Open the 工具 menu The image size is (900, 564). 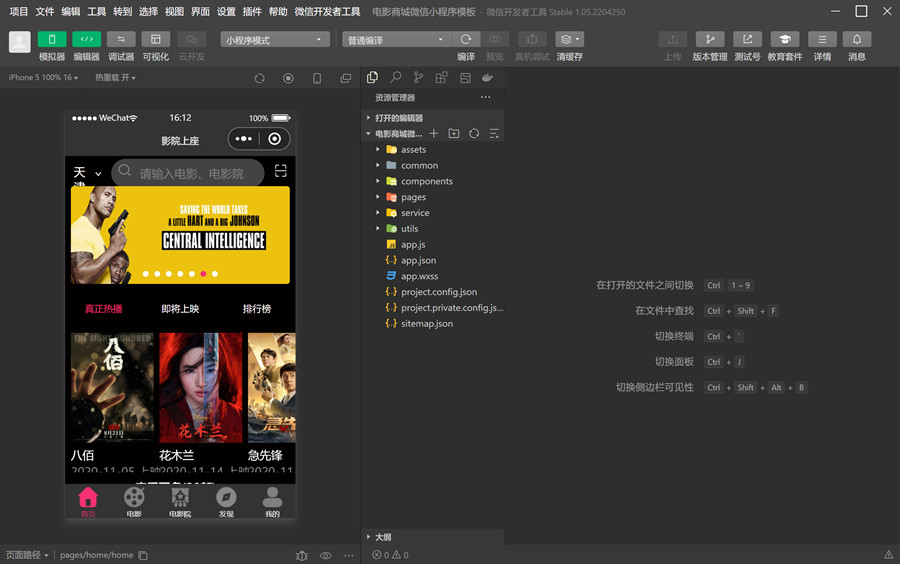96,11
